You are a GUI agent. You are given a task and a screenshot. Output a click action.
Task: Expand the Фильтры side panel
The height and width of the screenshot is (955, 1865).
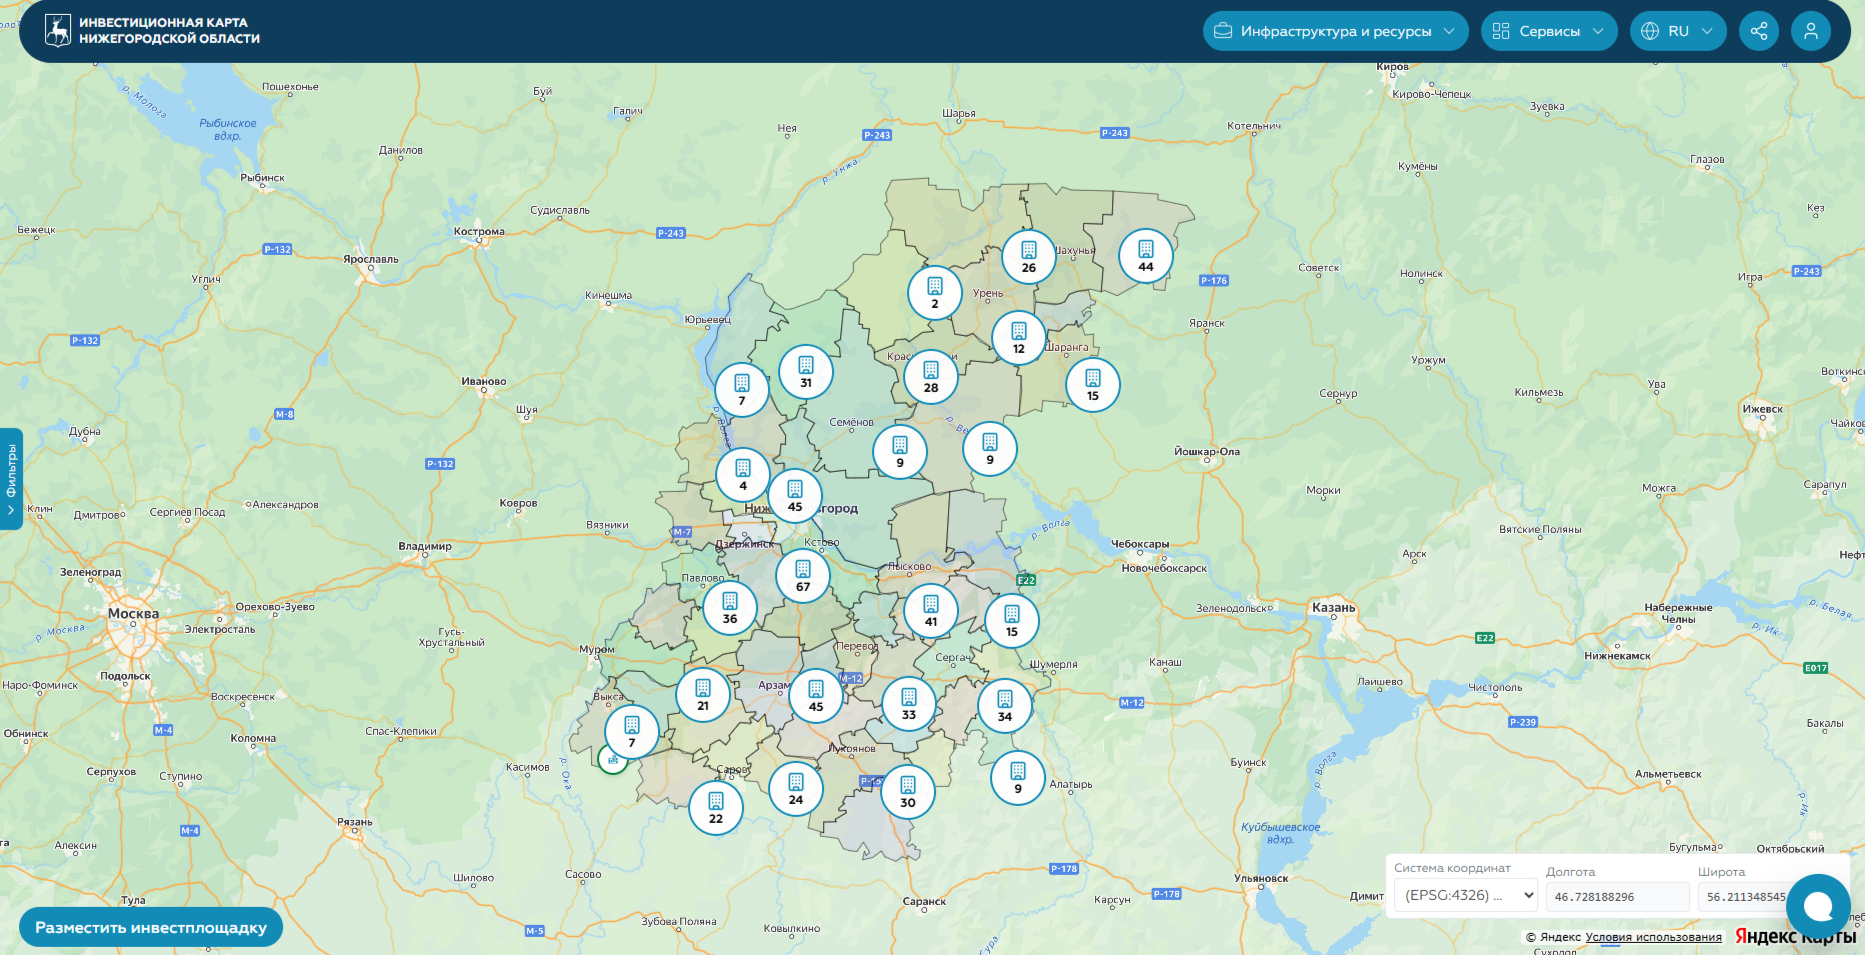pyautogui.click(x=11, y=479)
